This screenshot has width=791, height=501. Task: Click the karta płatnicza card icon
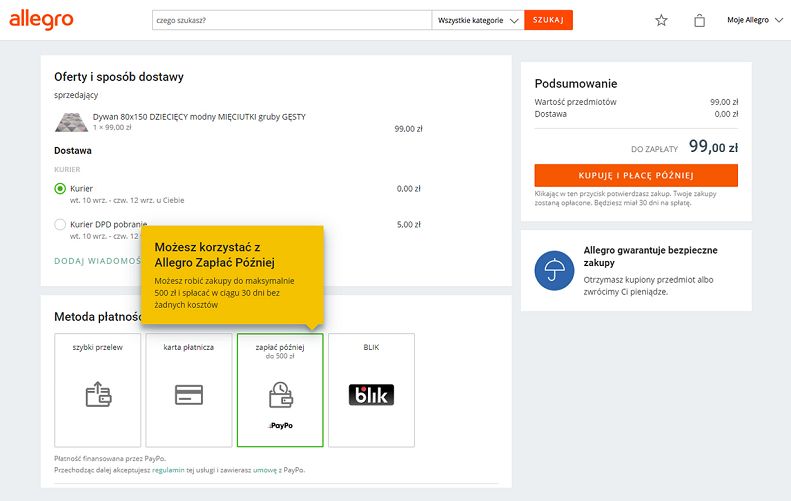(x=189, y=395)
